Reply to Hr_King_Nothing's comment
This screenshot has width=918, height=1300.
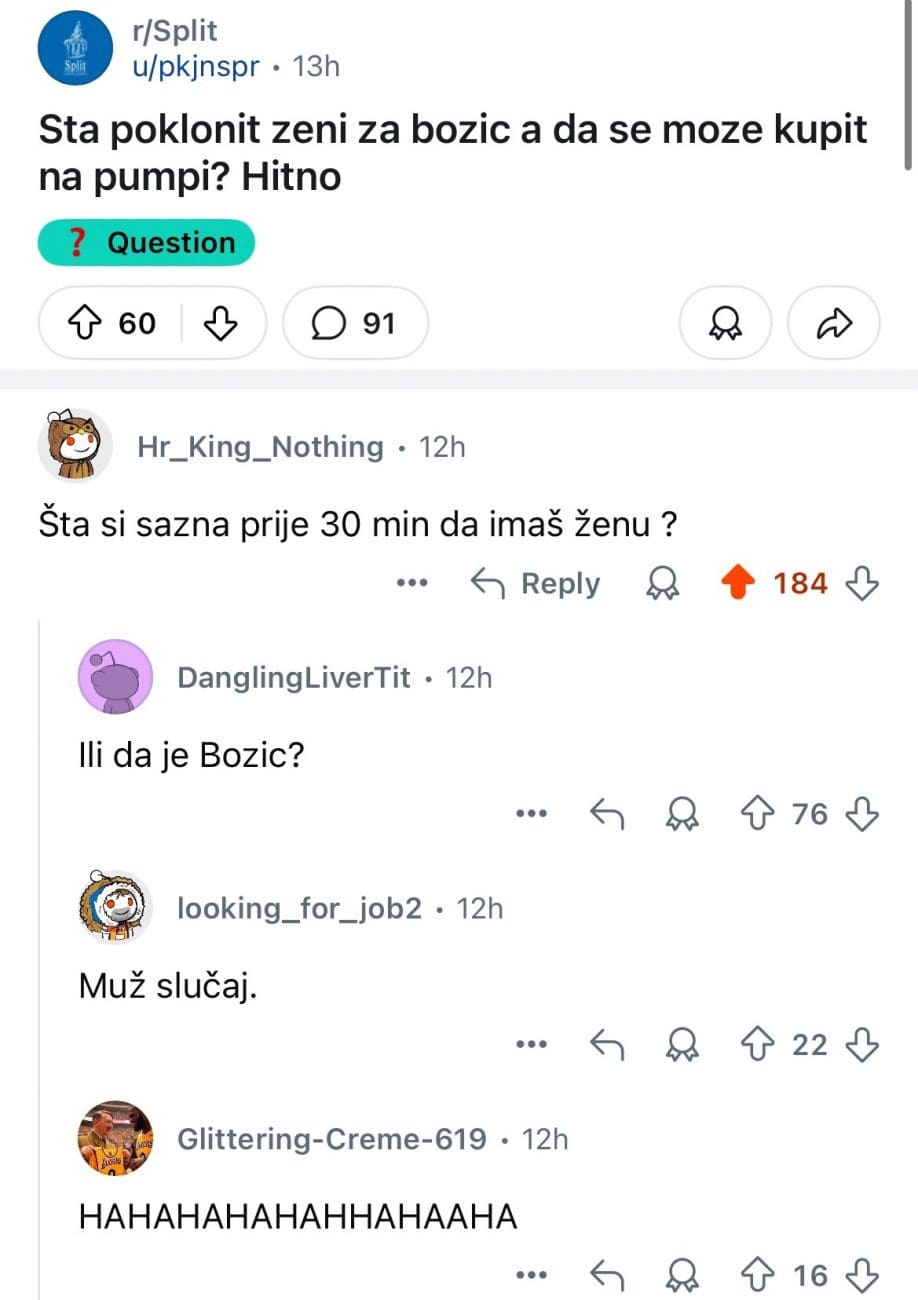tap(536, 583)
